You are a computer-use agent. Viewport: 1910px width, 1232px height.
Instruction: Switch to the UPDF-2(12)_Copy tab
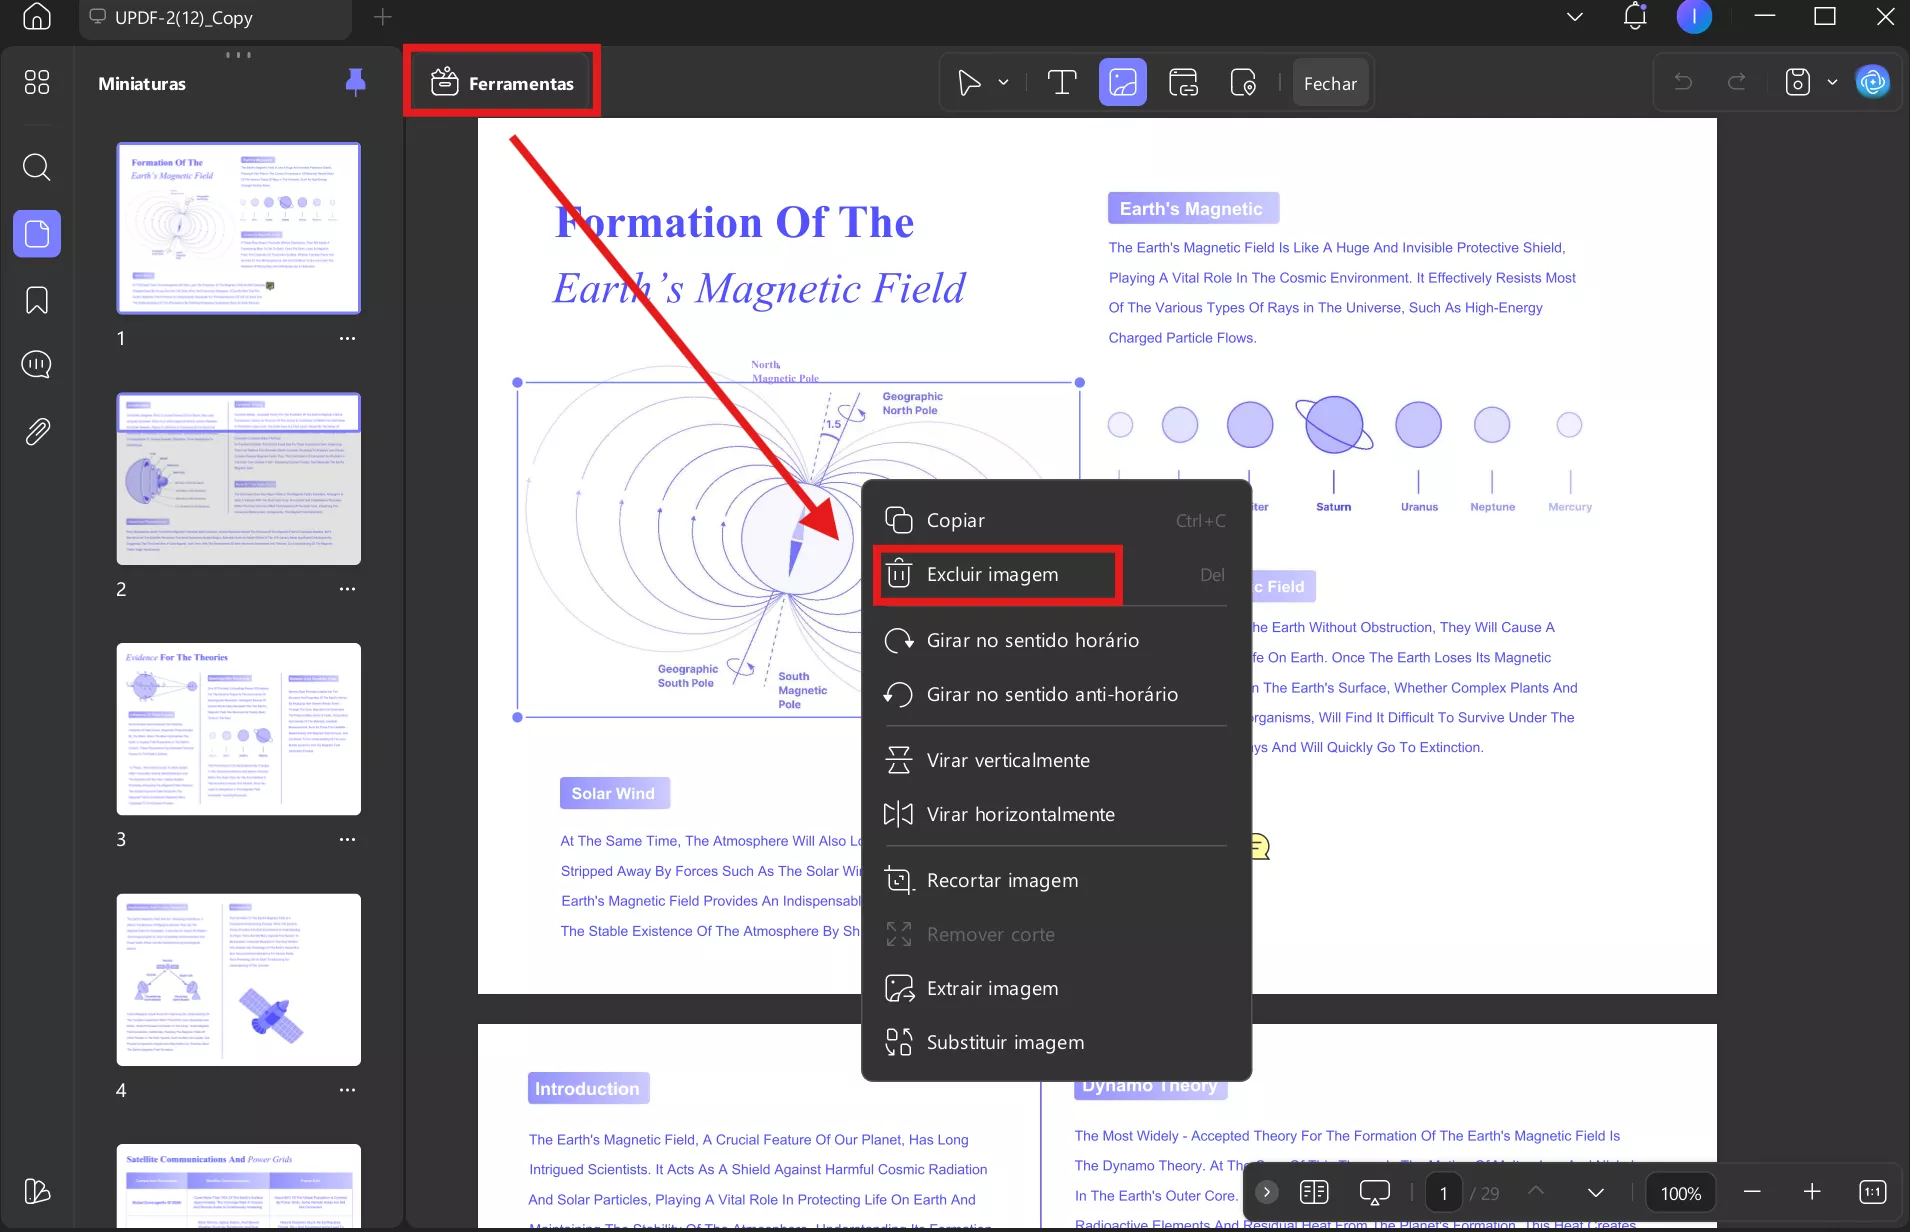(215, 18)
